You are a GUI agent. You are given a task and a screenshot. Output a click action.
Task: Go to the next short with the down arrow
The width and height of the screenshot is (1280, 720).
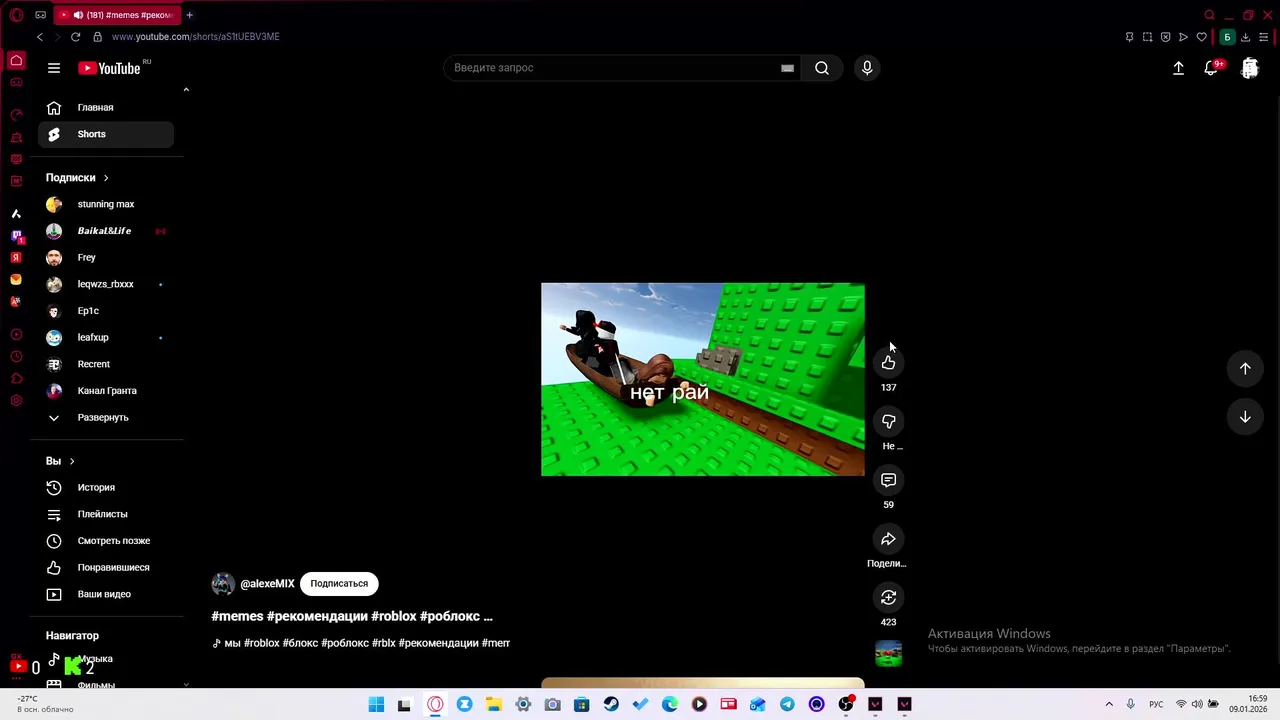[x=1245, y=417]
